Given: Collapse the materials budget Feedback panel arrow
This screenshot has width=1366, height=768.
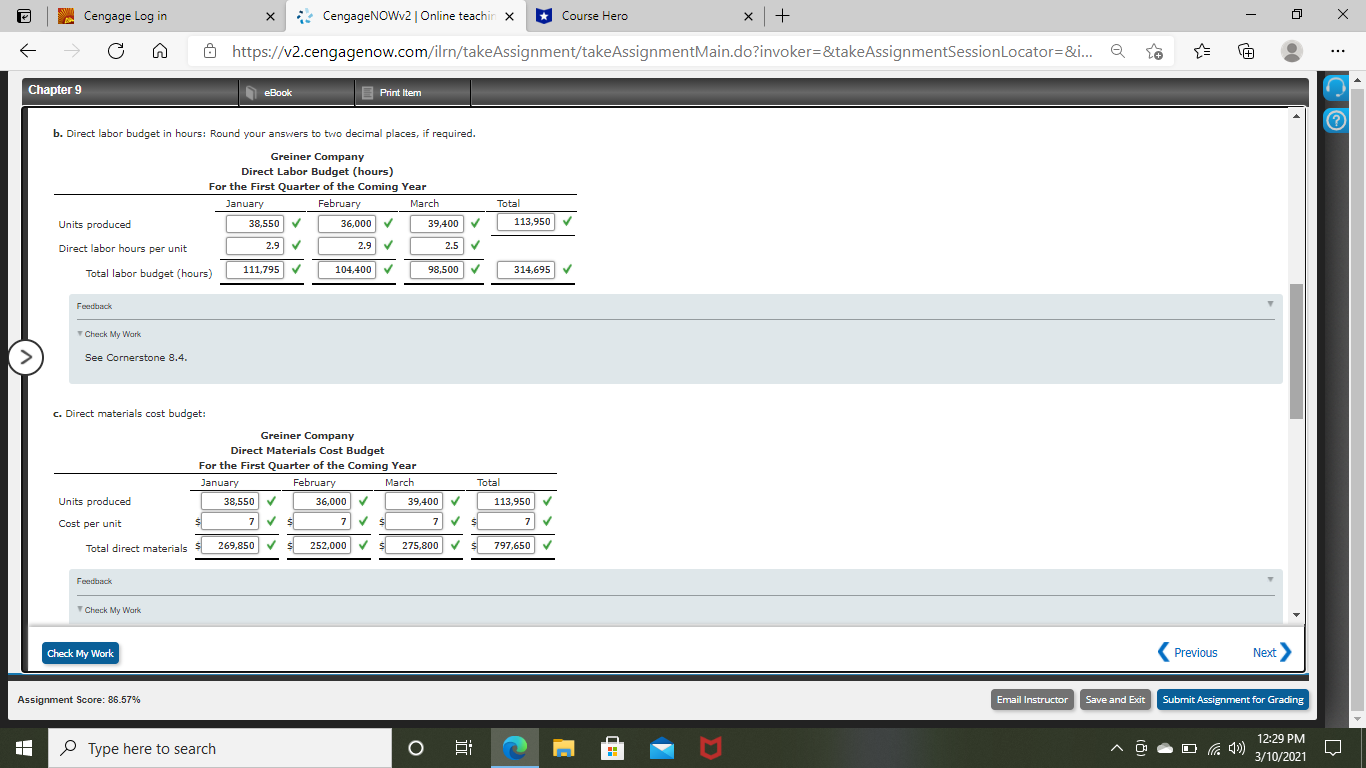Looking at the screenshot, I should tap(1271, 579).
